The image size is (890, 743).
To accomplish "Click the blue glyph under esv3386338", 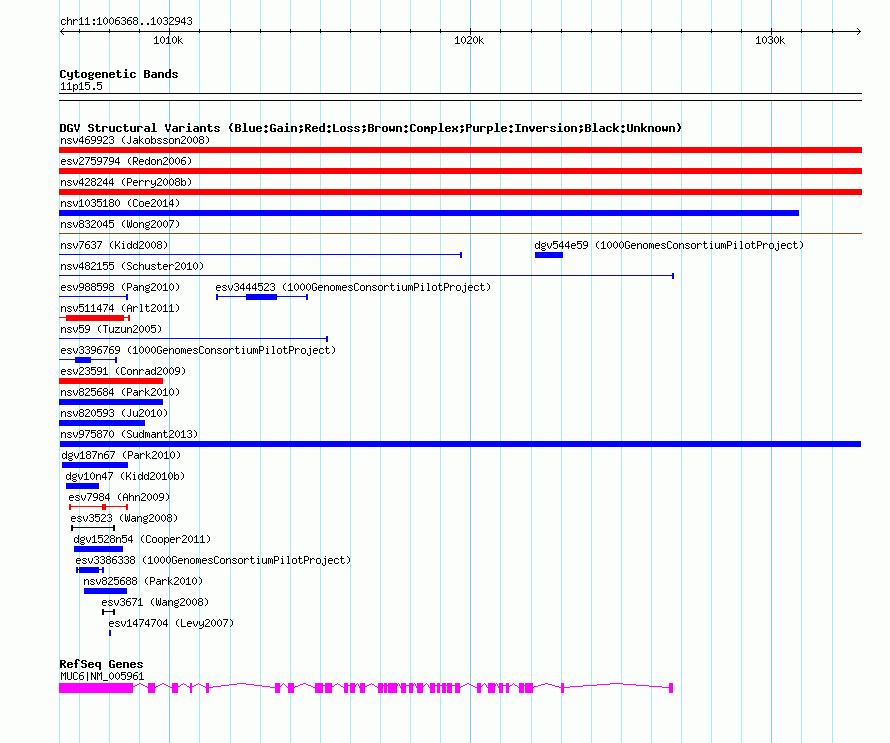I will [90, 570].
